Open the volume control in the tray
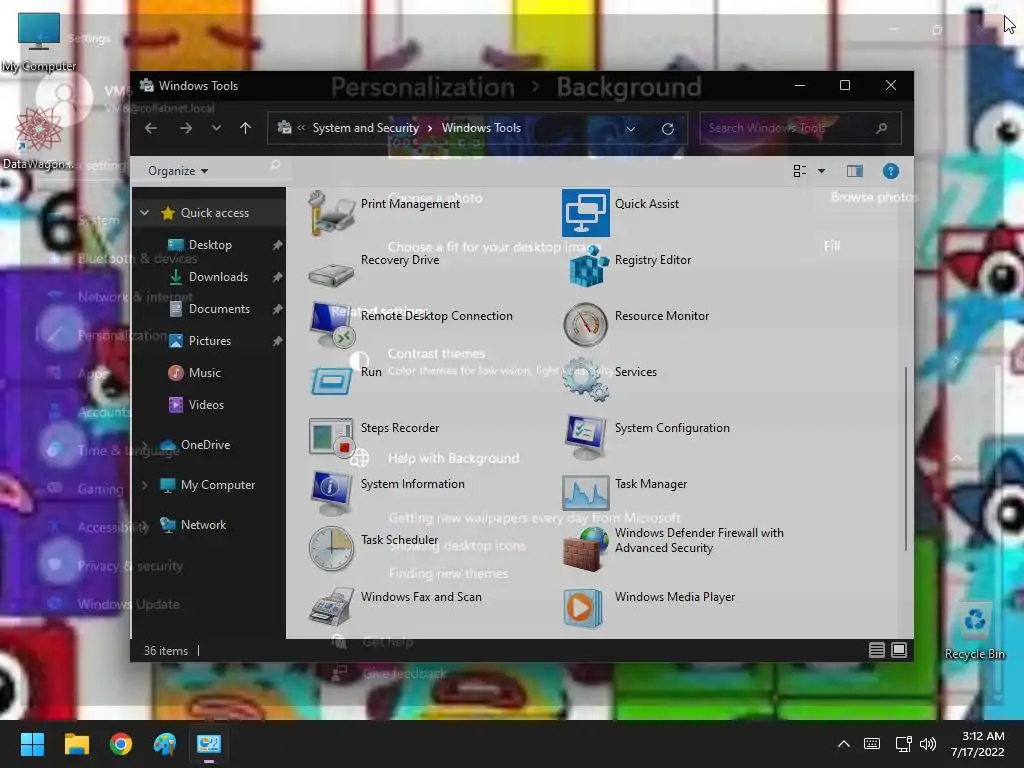Screen dimensions: 1024x768 [x=928, y=744]
